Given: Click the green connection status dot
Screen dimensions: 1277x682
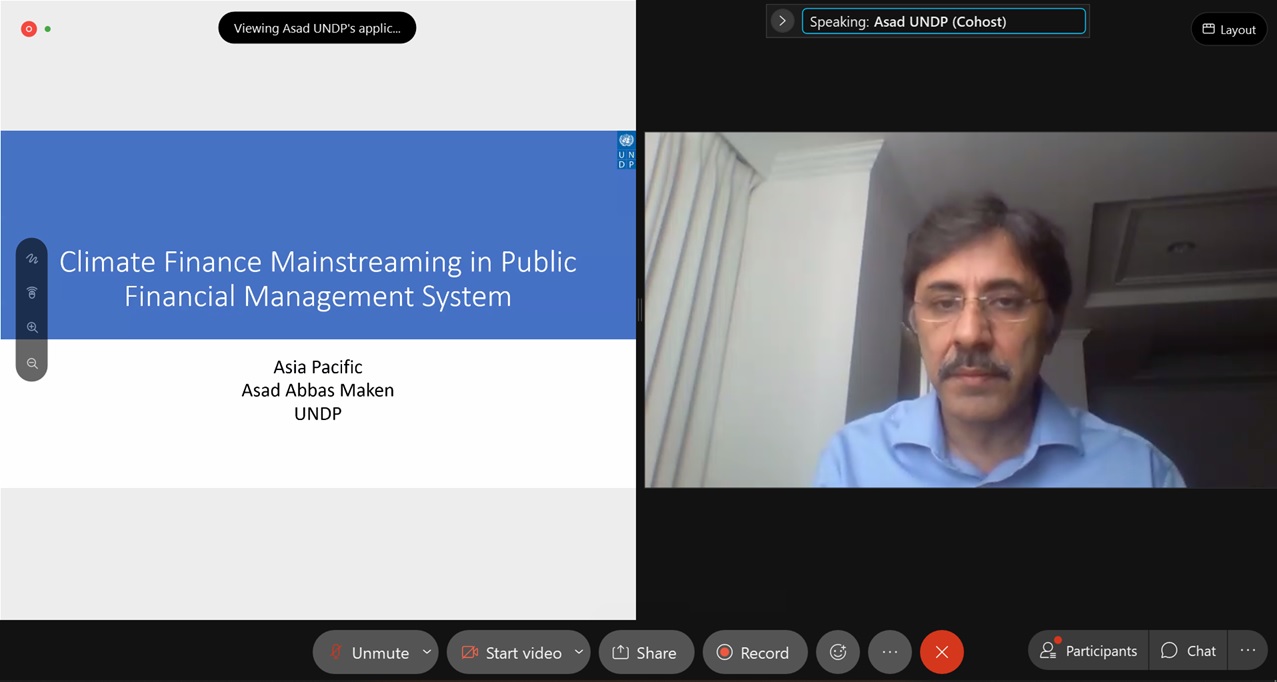Looking at the screenshot, I should click(x=48, y=29).
